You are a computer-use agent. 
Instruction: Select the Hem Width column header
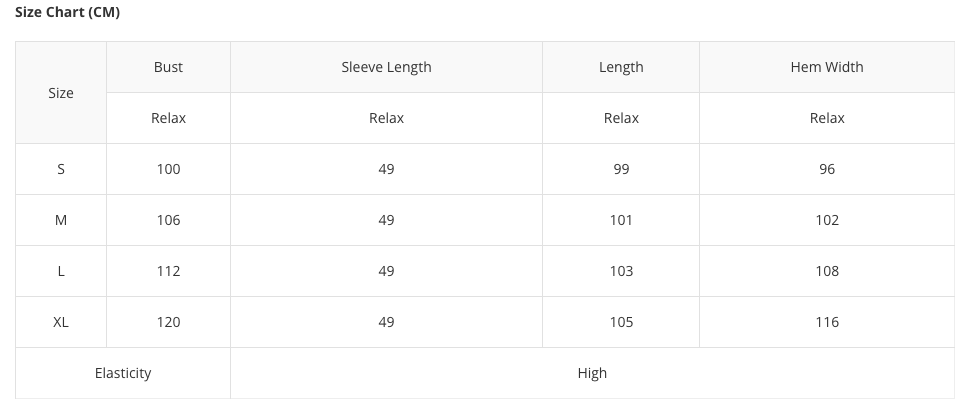(827, 67)
